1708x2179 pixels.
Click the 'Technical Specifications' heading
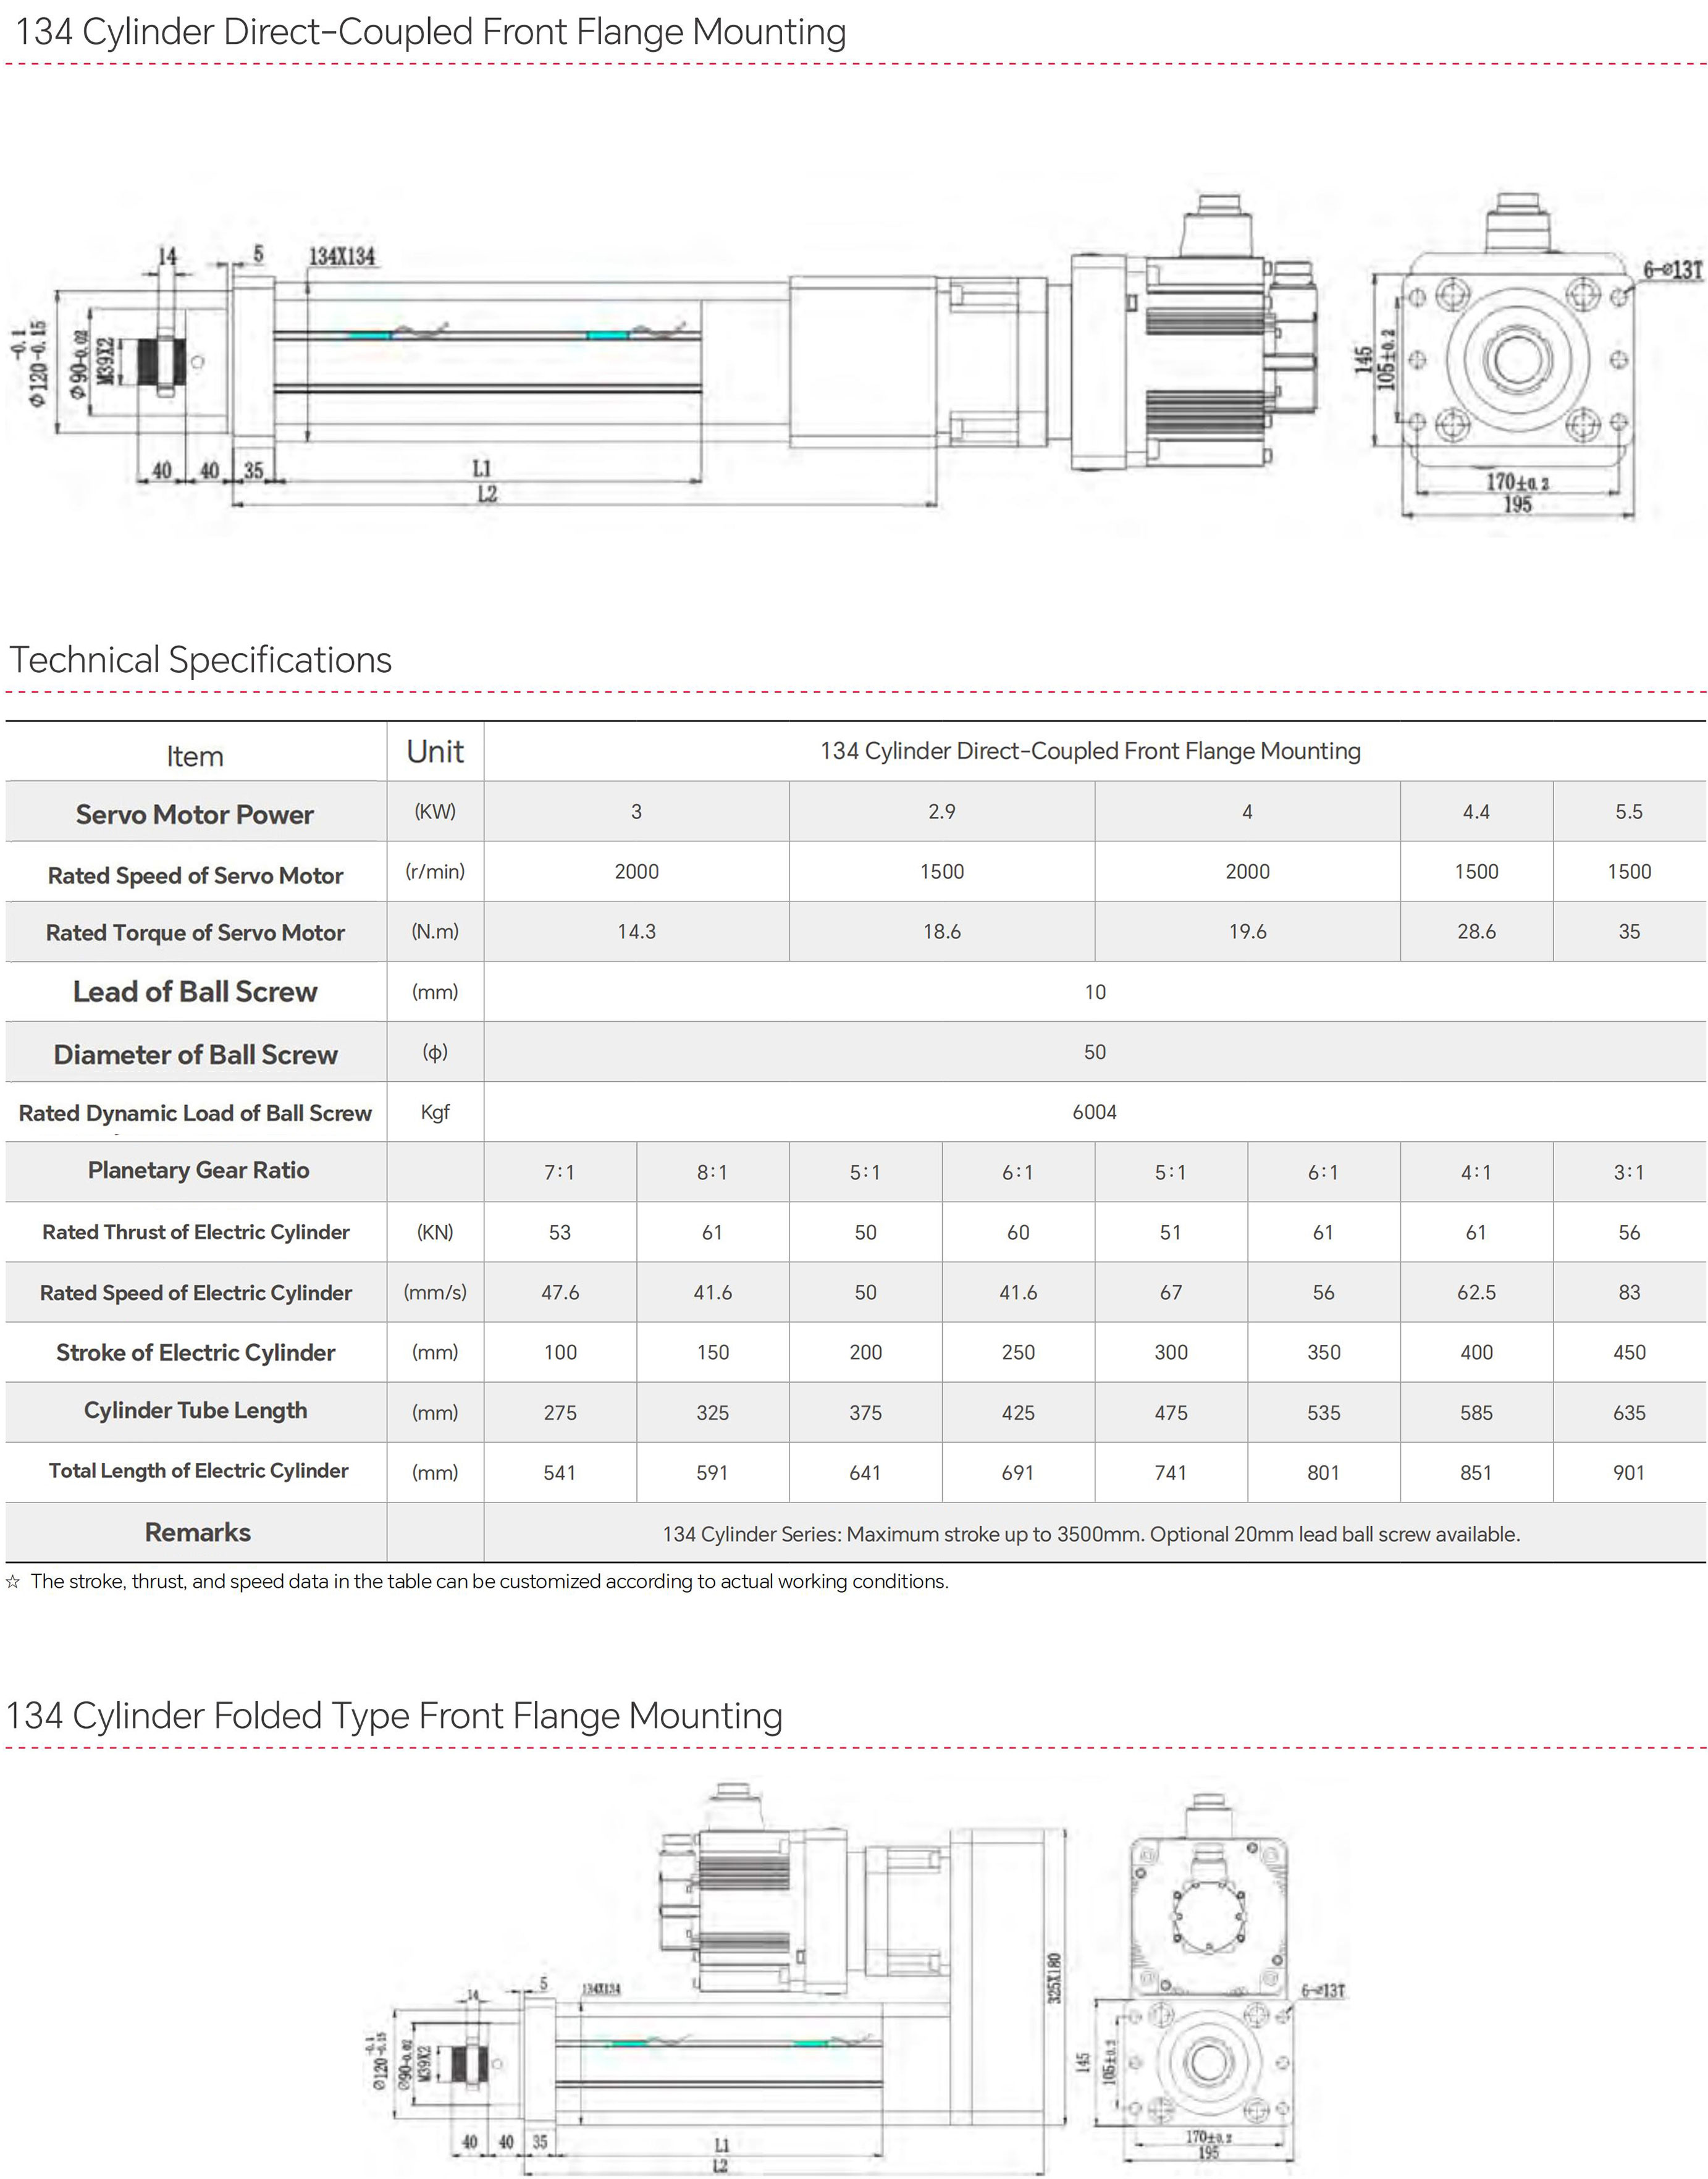[200, 660]
